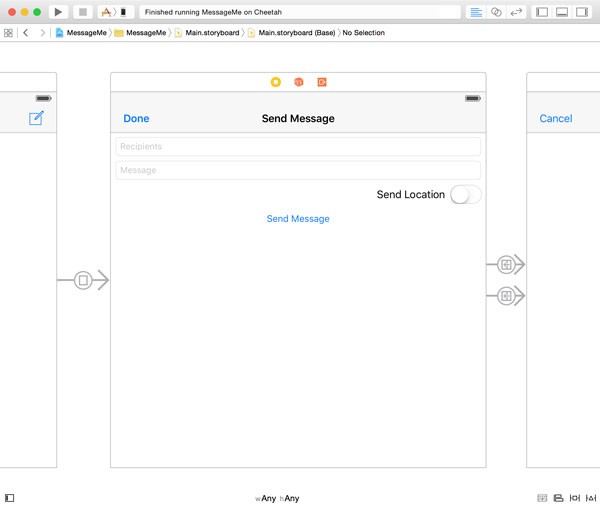Open No Selection jump bar item
The height and width of the screenshot is (506, 600).
pyautogui.click(x=364, y=33)
